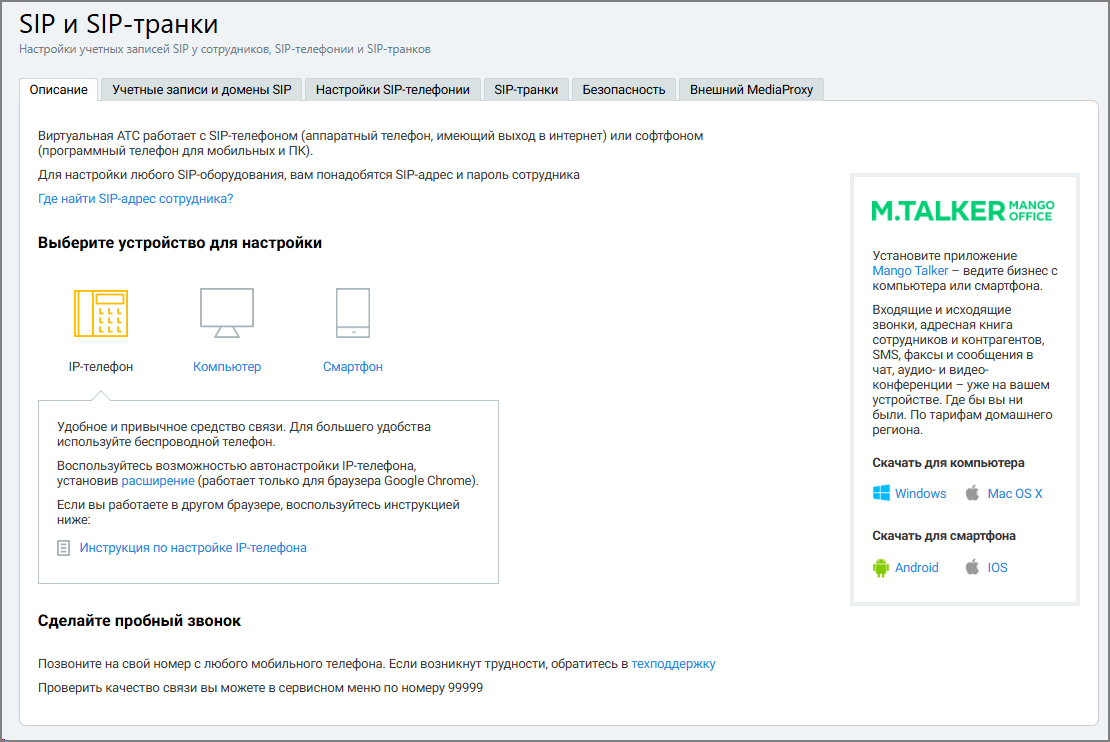Click the M.TALKER Mango Office logo
The height and width of the screenshot is (742, 1110).
[x=963, y=210]
